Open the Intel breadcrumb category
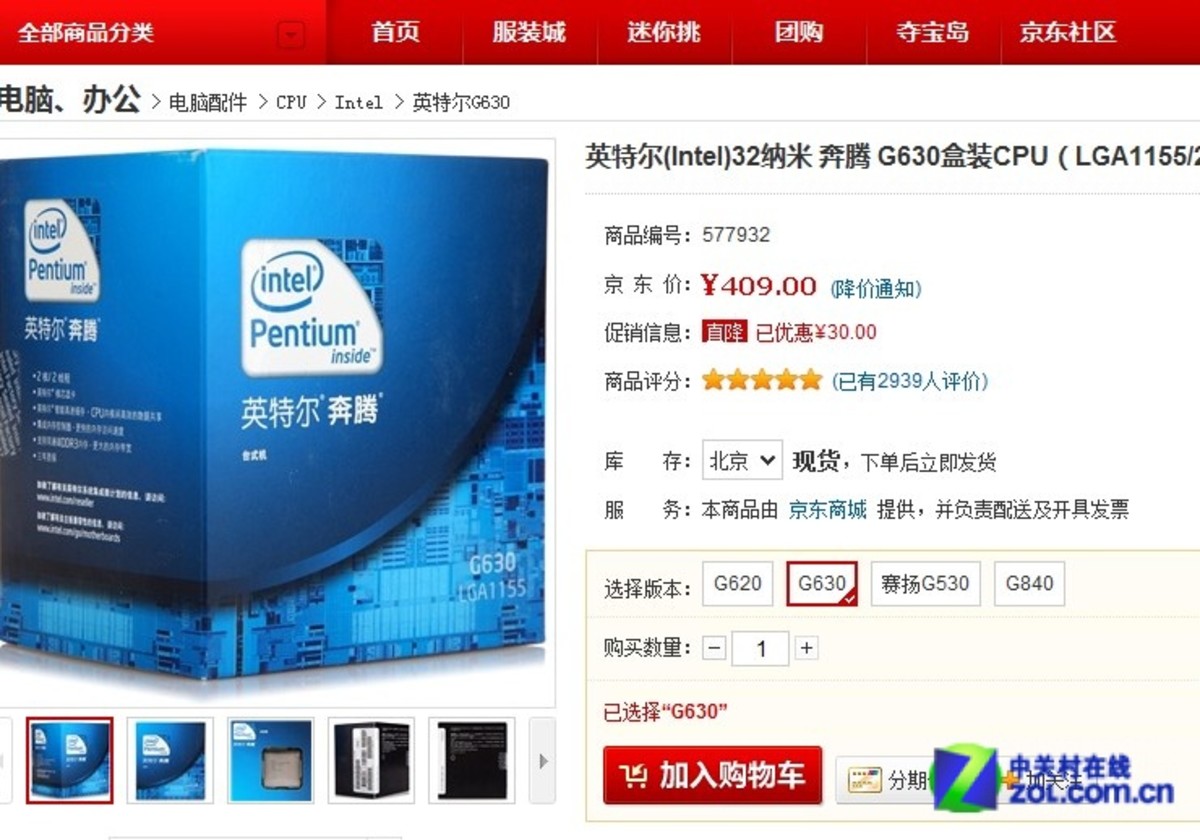This screenshot has height=840, width=1200. point(358,102)
